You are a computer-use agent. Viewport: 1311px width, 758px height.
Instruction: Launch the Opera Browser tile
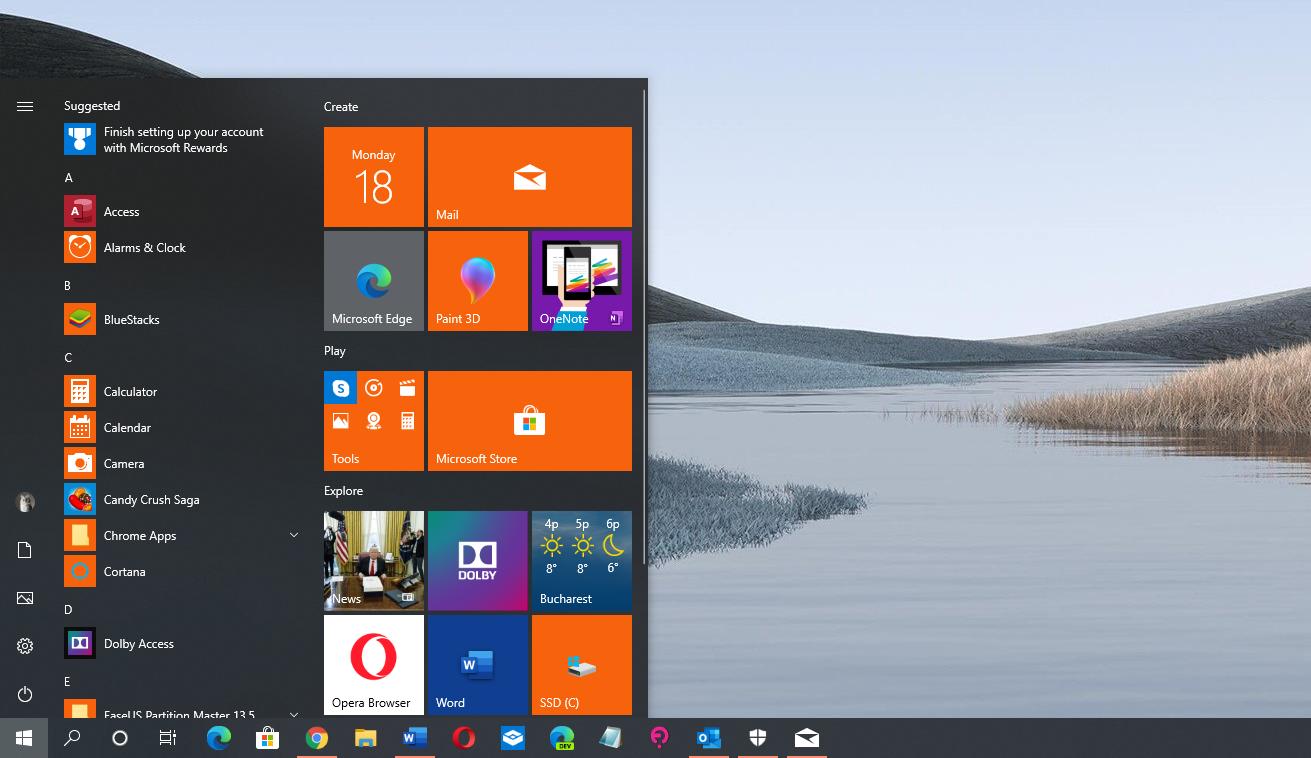coord(374,665)
